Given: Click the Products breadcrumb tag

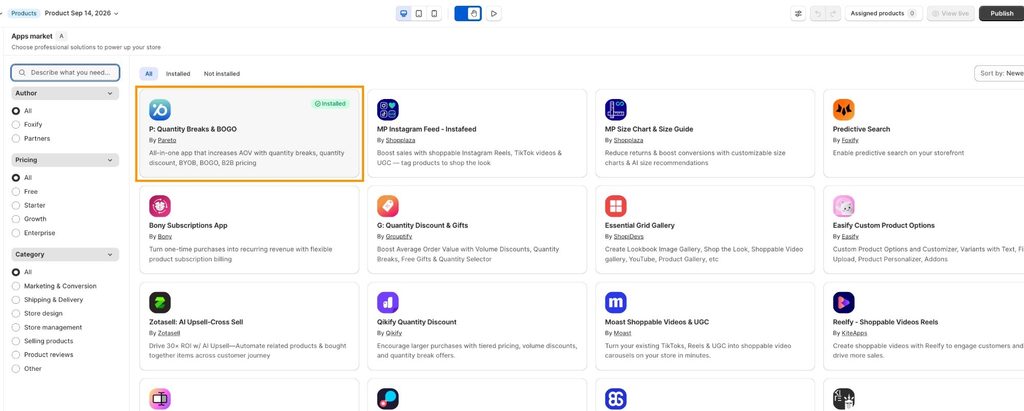Looking at the screenshot, I should 24,13.
